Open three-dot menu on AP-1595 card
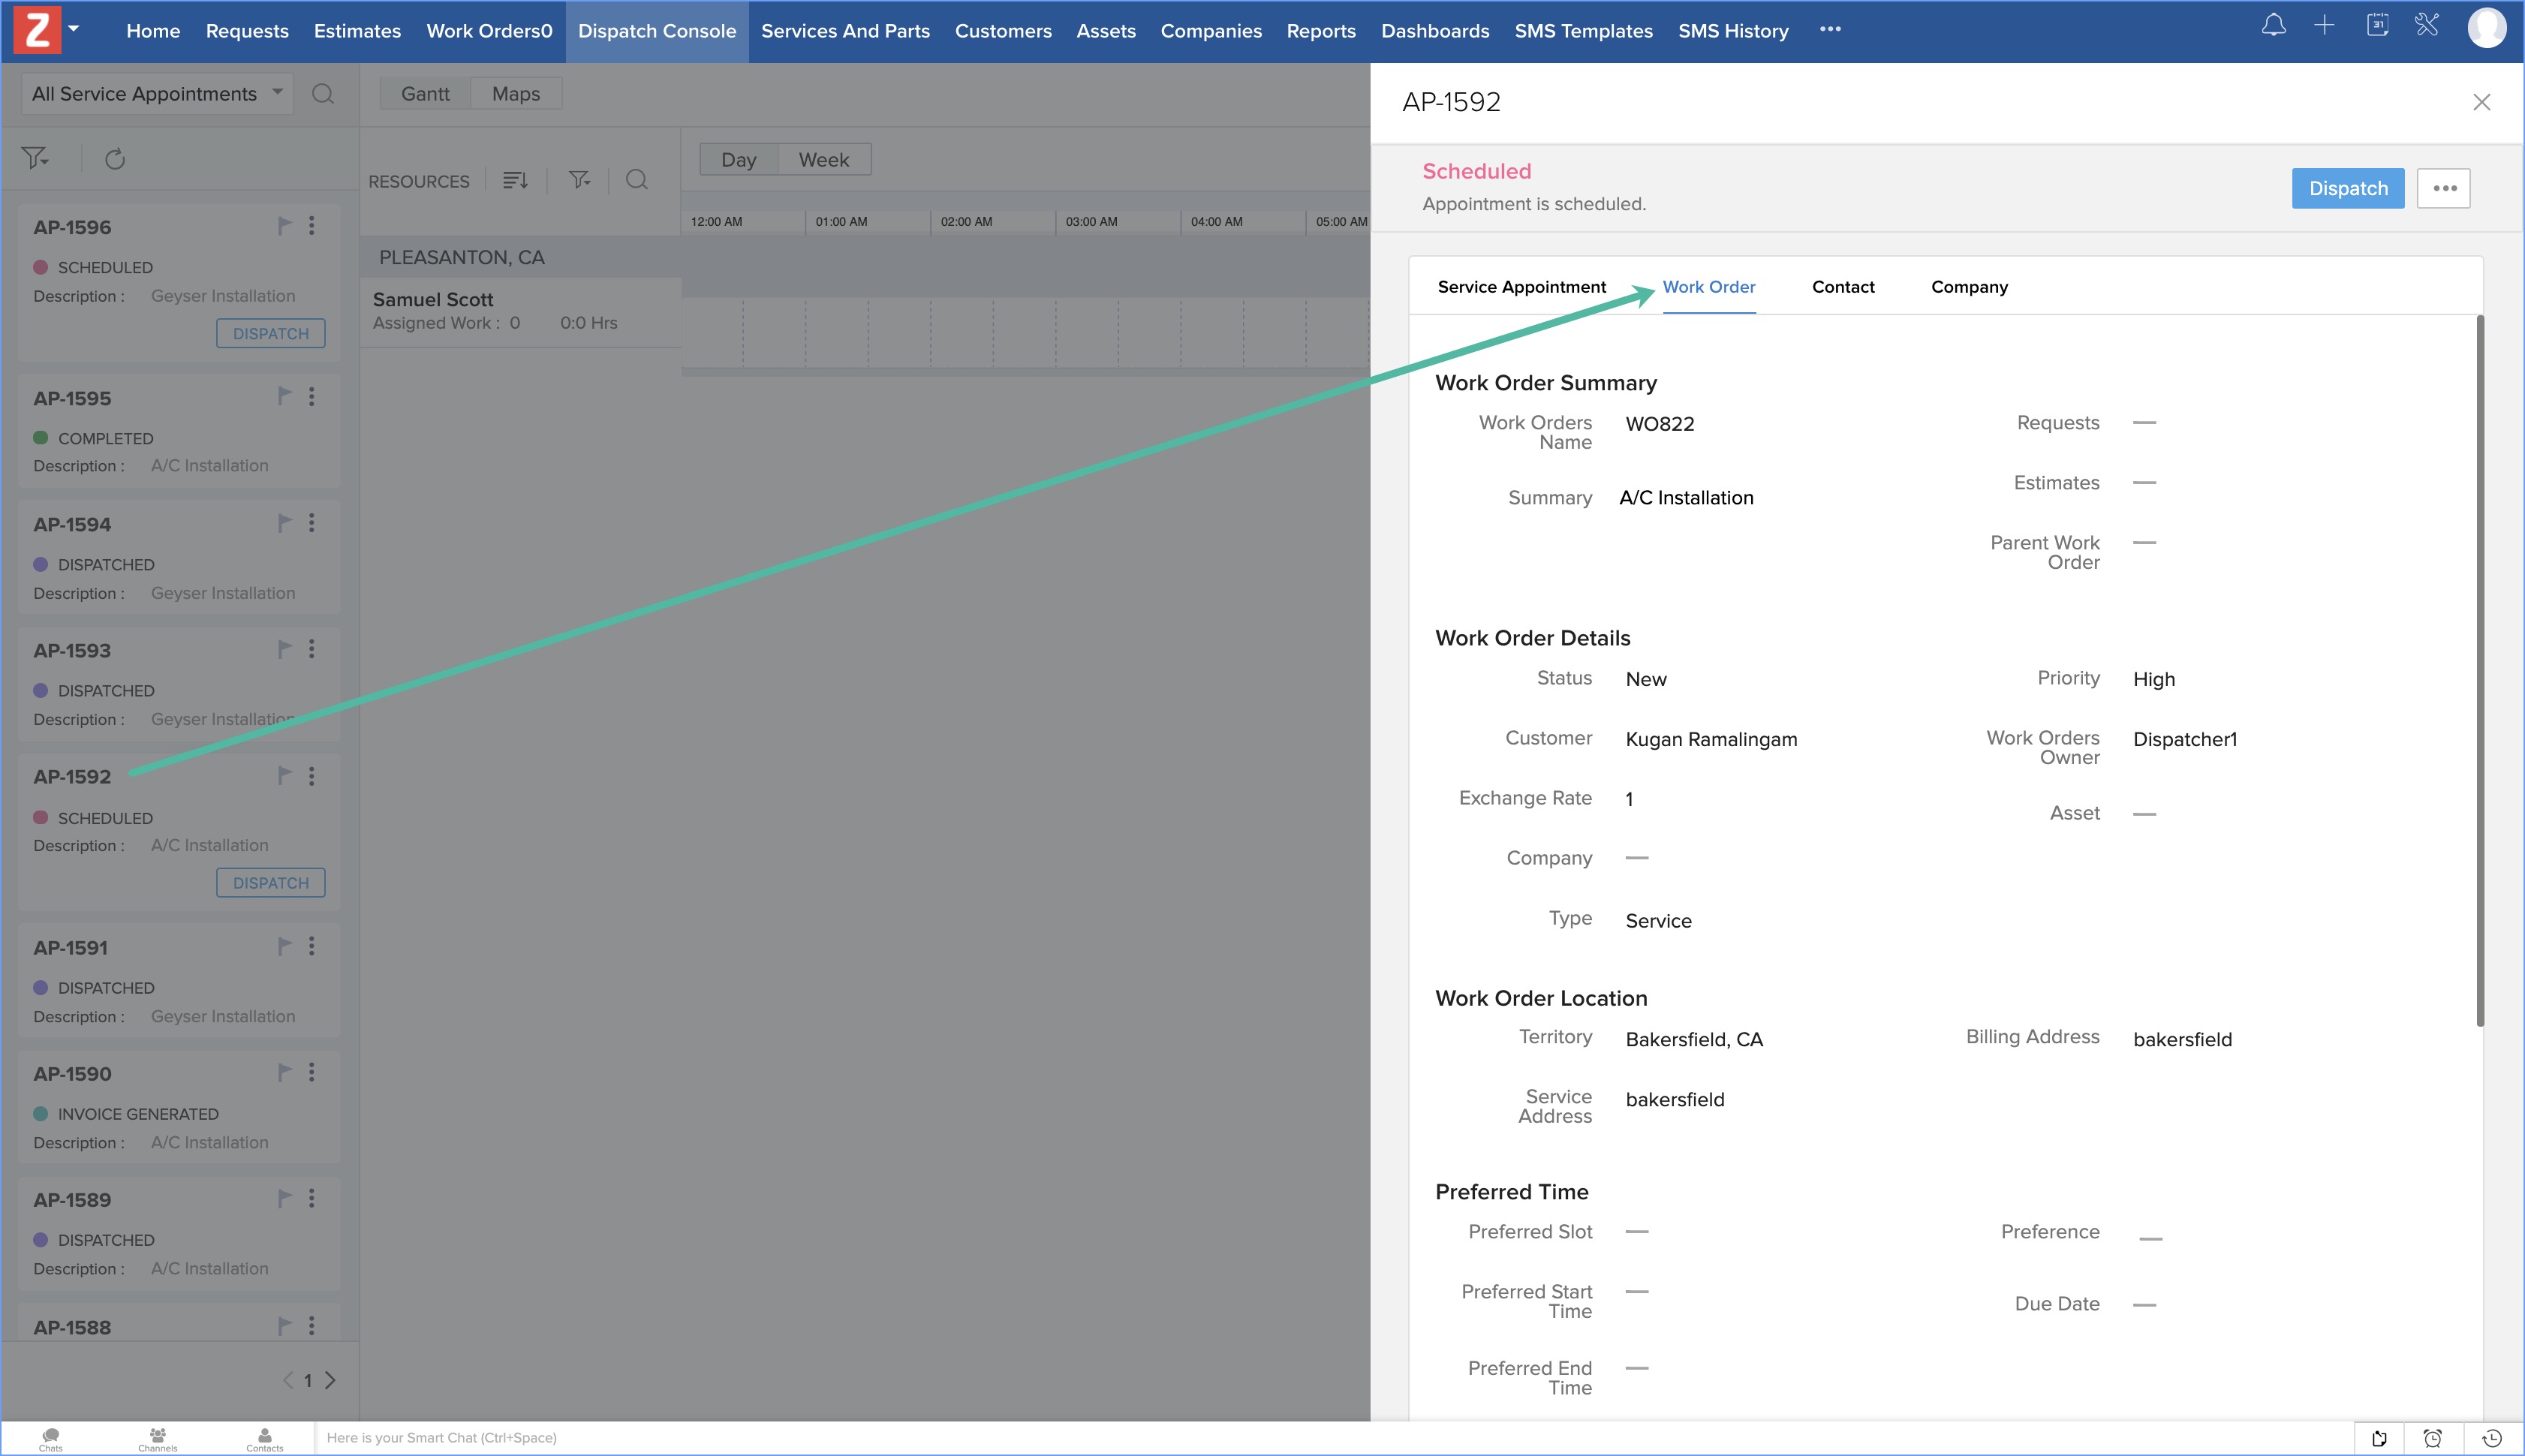The width and height of the screenshot is (2525, 1456). [x=312, y=397]
